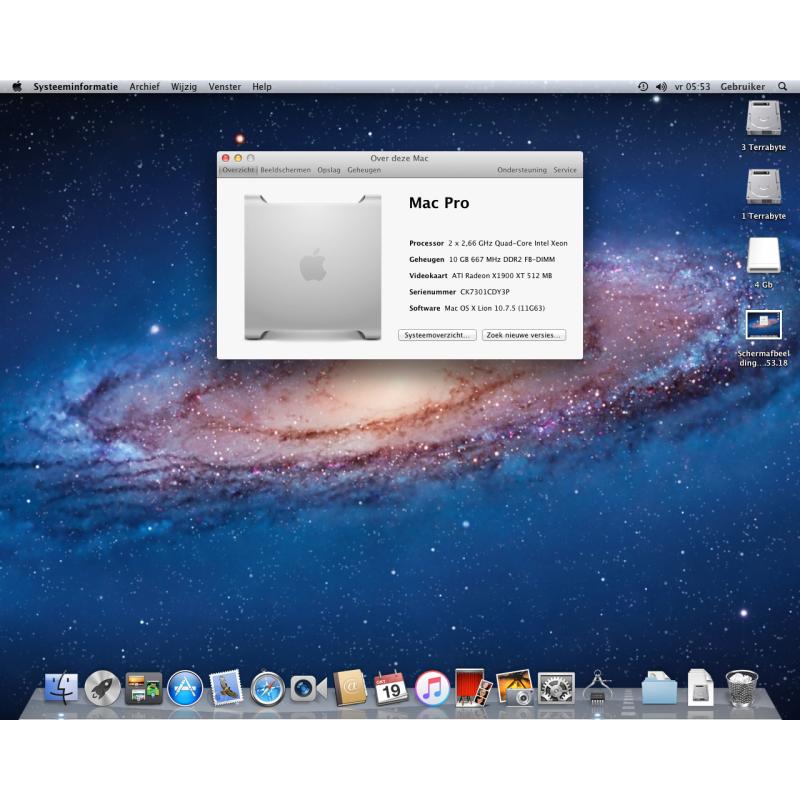This screenshot has height=800, width=800.
Task: Click the Mac OS X Lion 10.7.5 version text
Action: click(x=494, y=308)
